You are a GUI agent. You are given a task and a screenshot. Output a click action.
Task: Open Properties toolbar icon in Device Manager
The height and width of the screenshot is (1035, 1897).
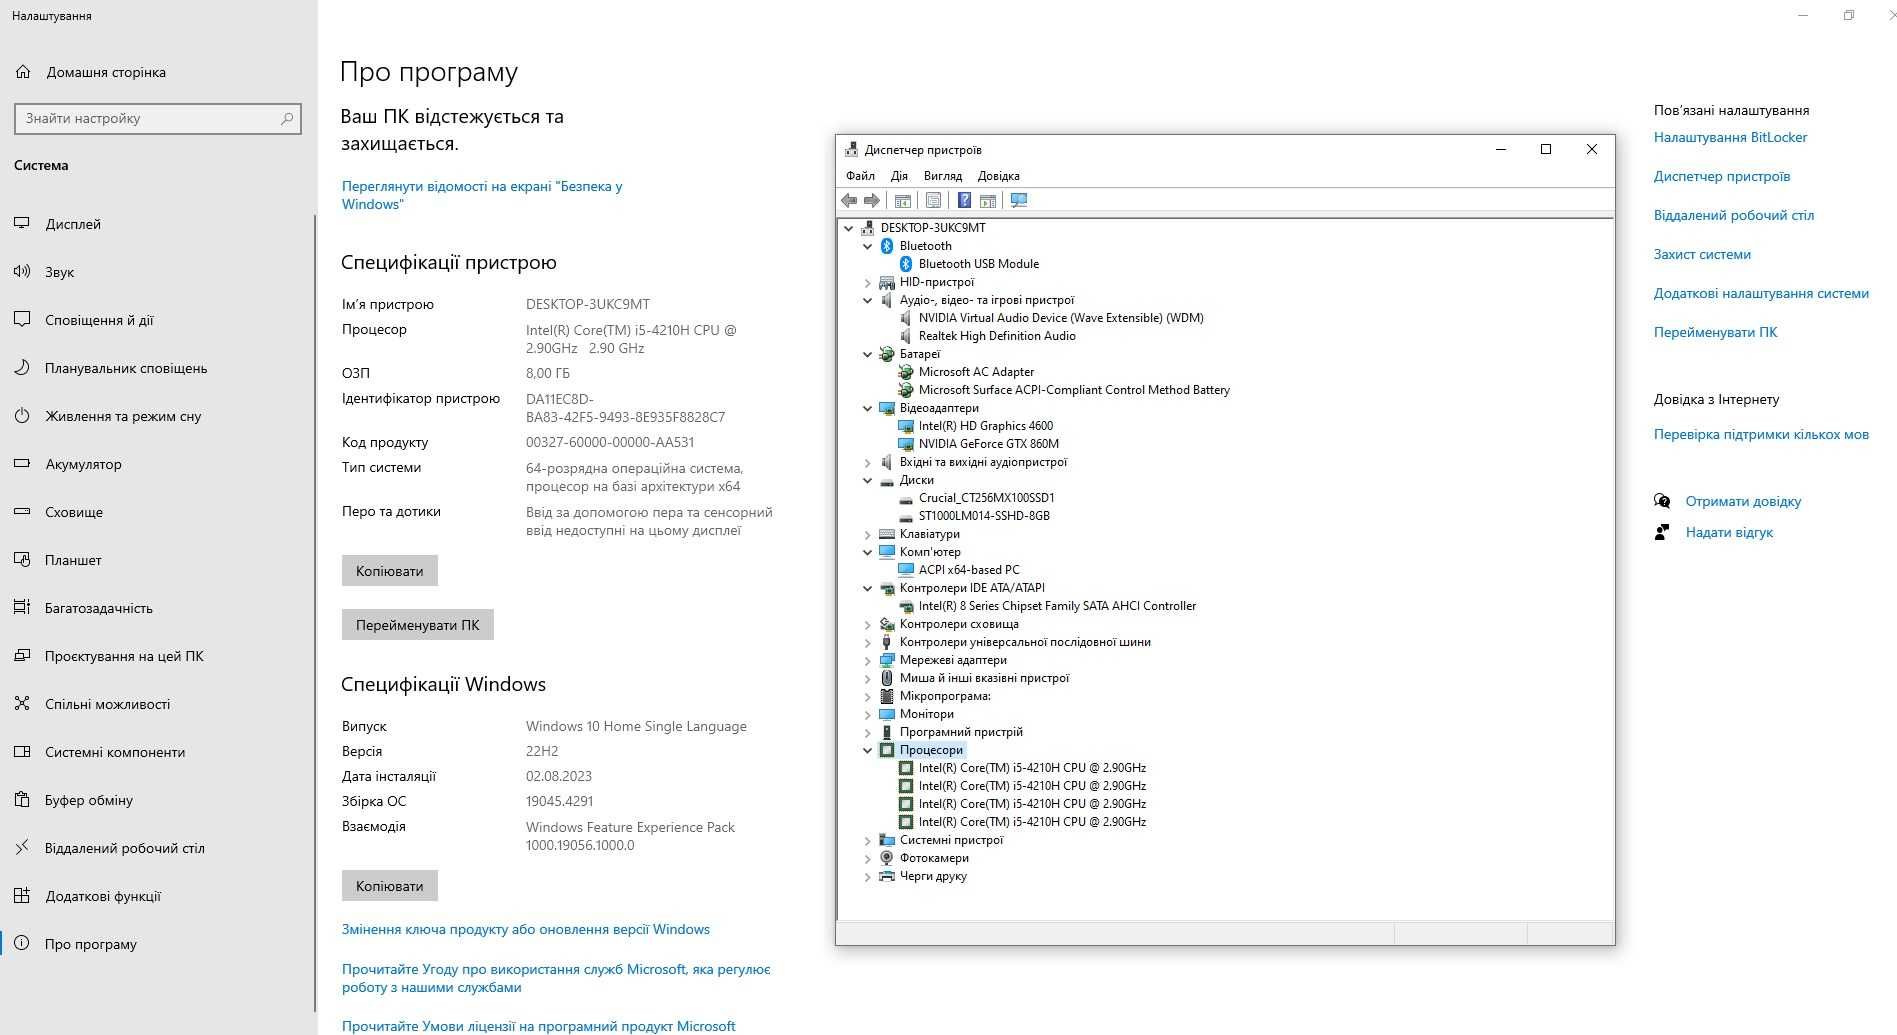click(933, 201)
